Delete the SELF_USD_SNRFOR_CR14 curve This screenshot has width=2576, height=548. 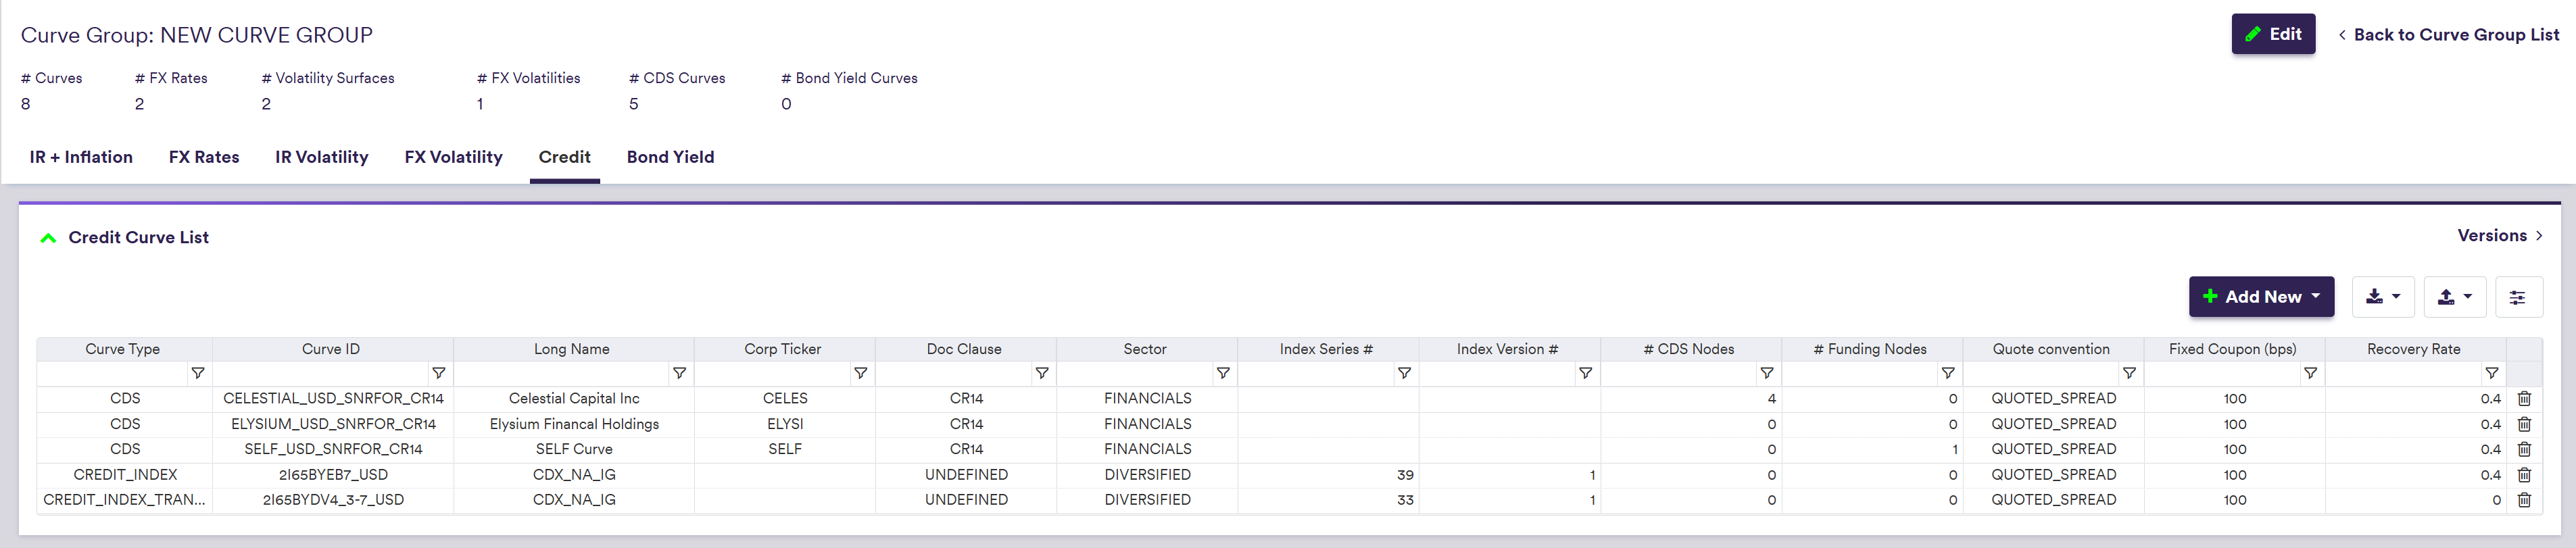pos(2523,449)
